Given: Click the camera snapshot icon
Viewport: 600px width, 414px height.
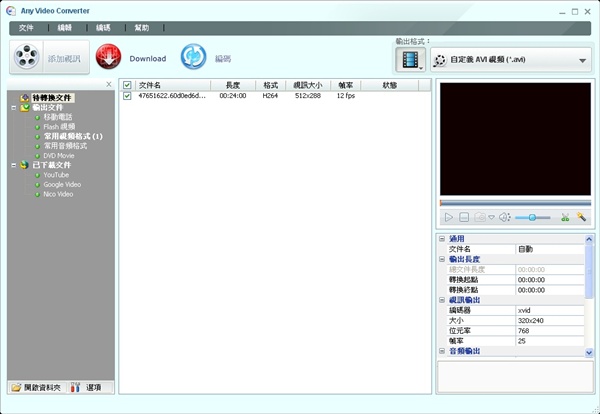Looking at the screenshot, I should pyautogui.click(x=480, y=217).
